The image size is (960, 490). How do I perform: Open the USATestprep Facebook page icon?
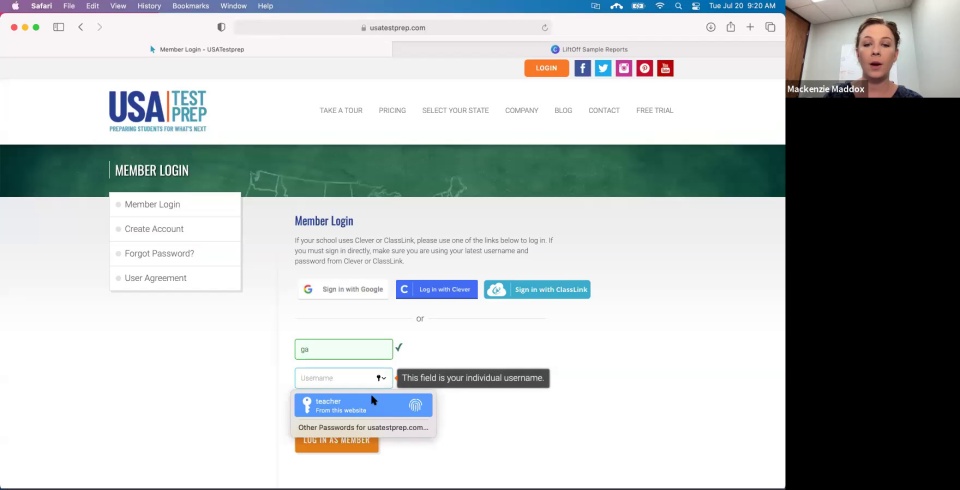(582, 68)
